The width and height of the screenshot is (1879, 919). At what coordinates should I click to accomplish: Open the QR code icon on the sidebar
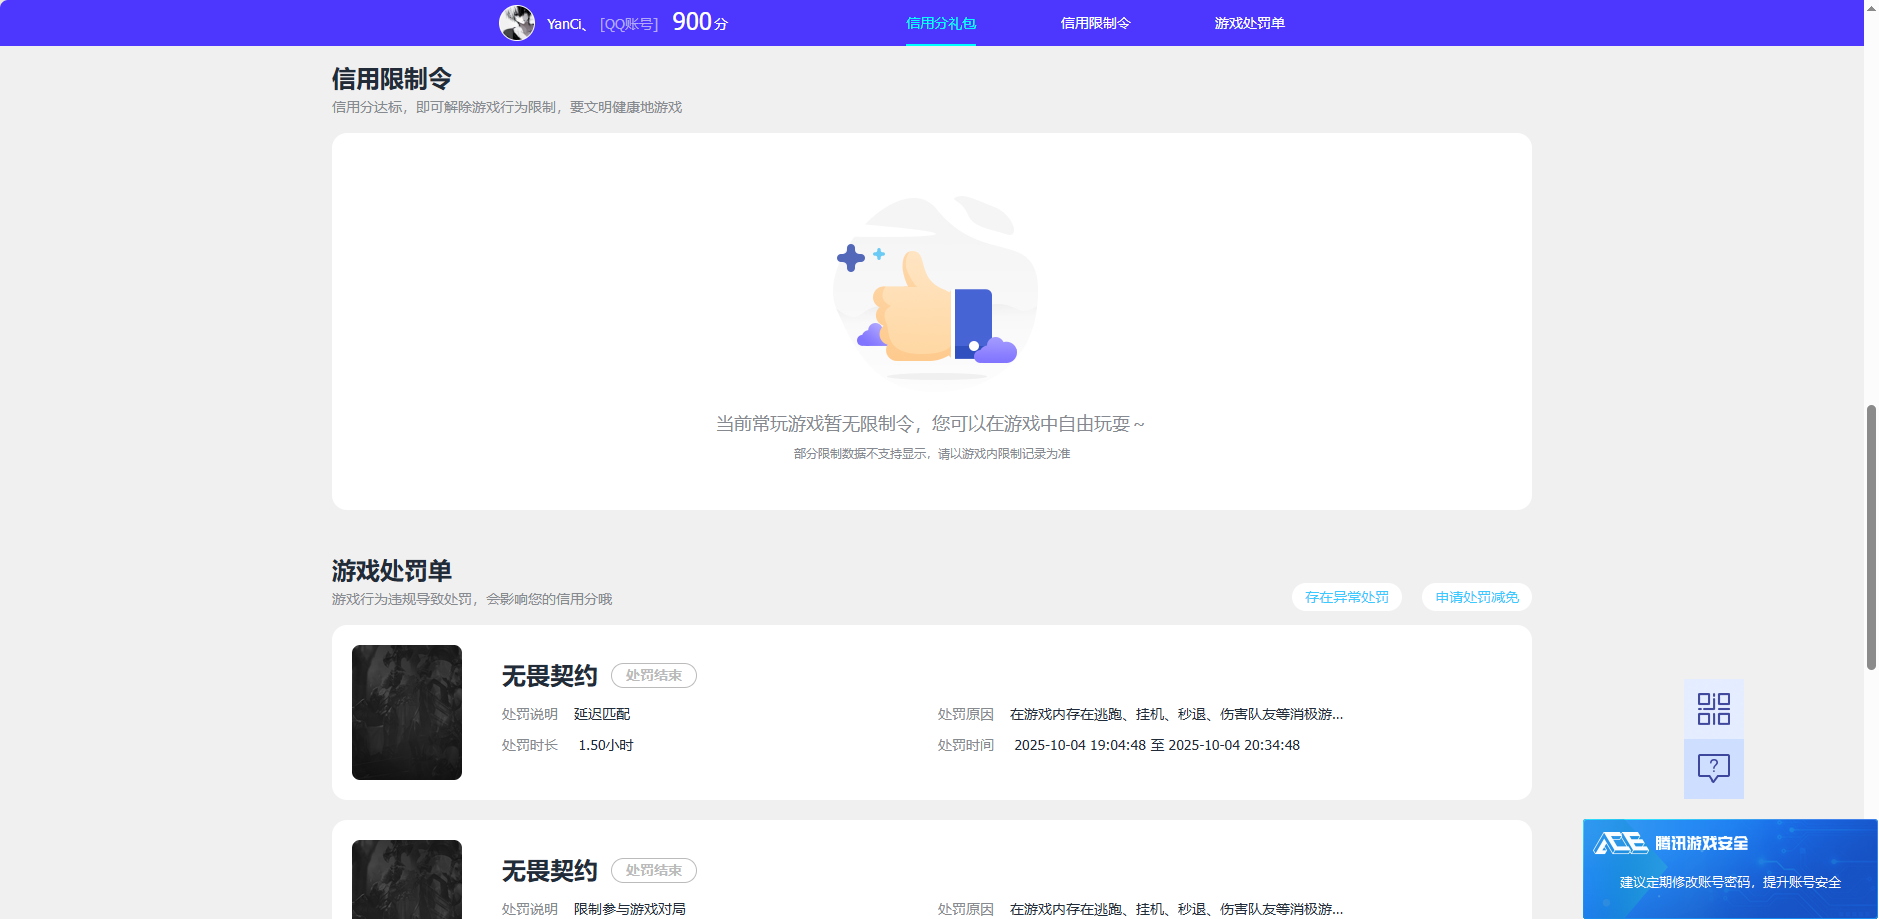pos(1713,709)
